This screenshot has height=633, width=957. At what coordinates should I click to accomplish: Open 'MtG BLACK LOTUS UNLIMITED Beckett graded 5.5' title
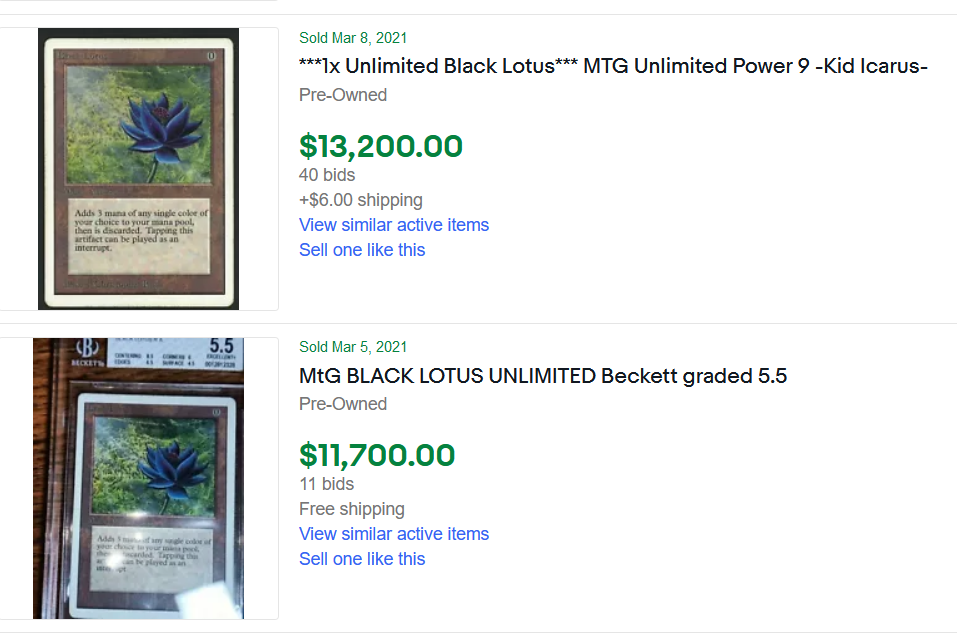coord(543,376)
